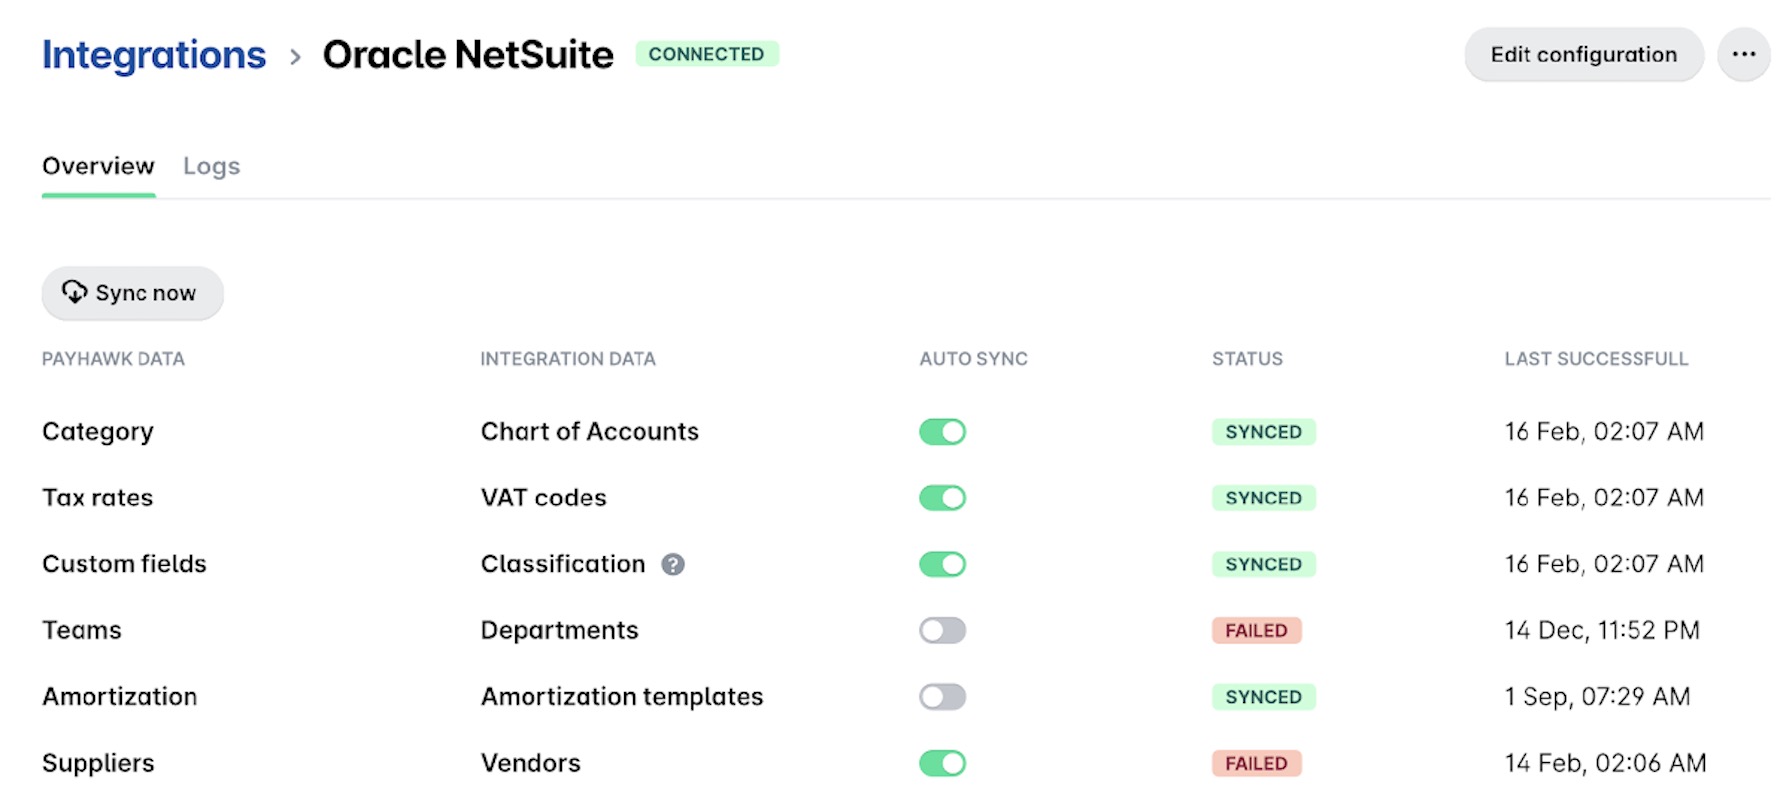The height and width of the screenshot is (808, 1780).
Task: Click the 14 Dec, 11:52 PM timestamp
Action: [1602, 631]
